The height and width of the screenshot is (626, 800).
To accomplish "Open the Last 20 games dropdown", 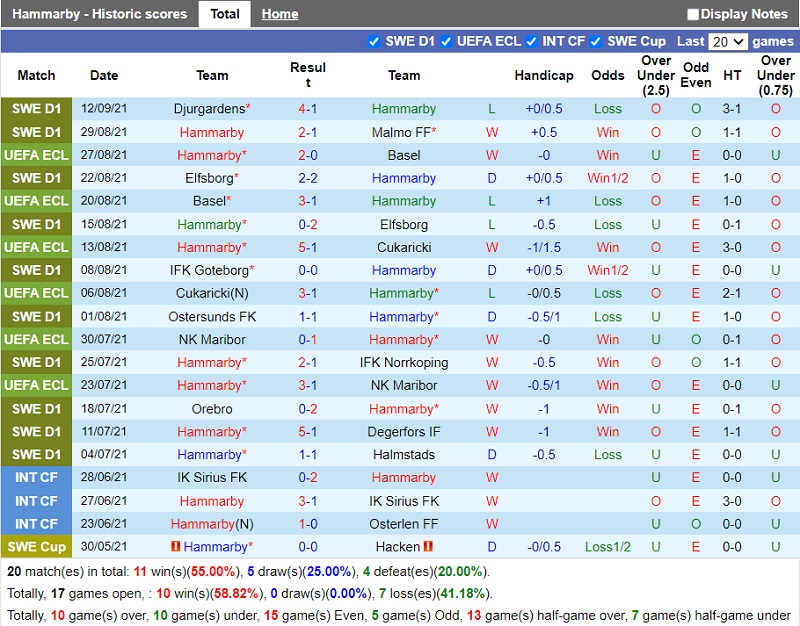I will (727, 41).
